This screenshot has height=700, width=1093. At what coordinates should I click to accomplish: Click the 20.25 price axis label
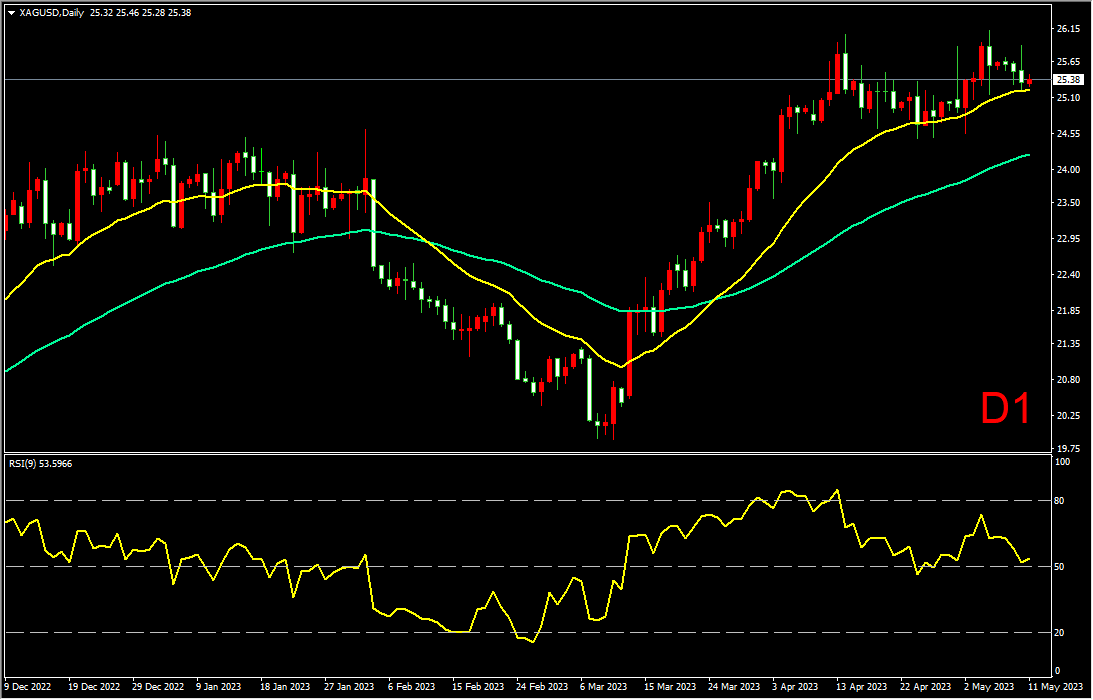[x=1069, y=416]
